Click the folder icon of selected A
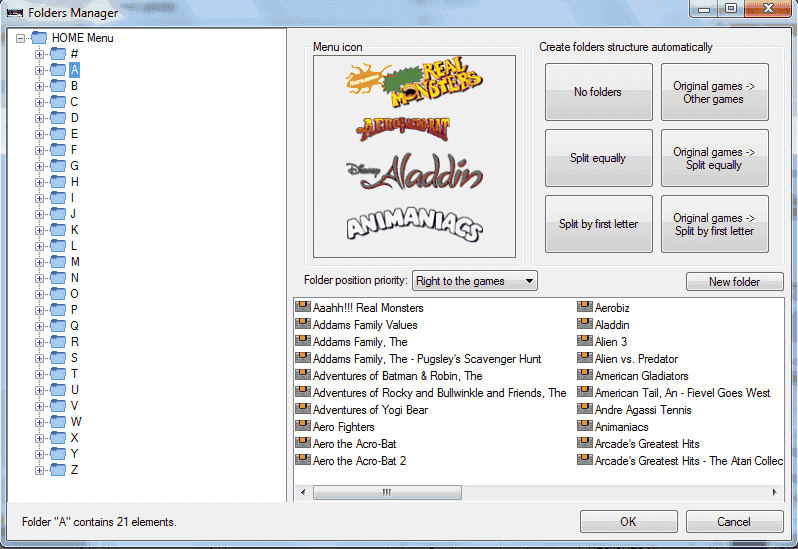Screen dimensions: 798x549 click(x=58, y=70)
